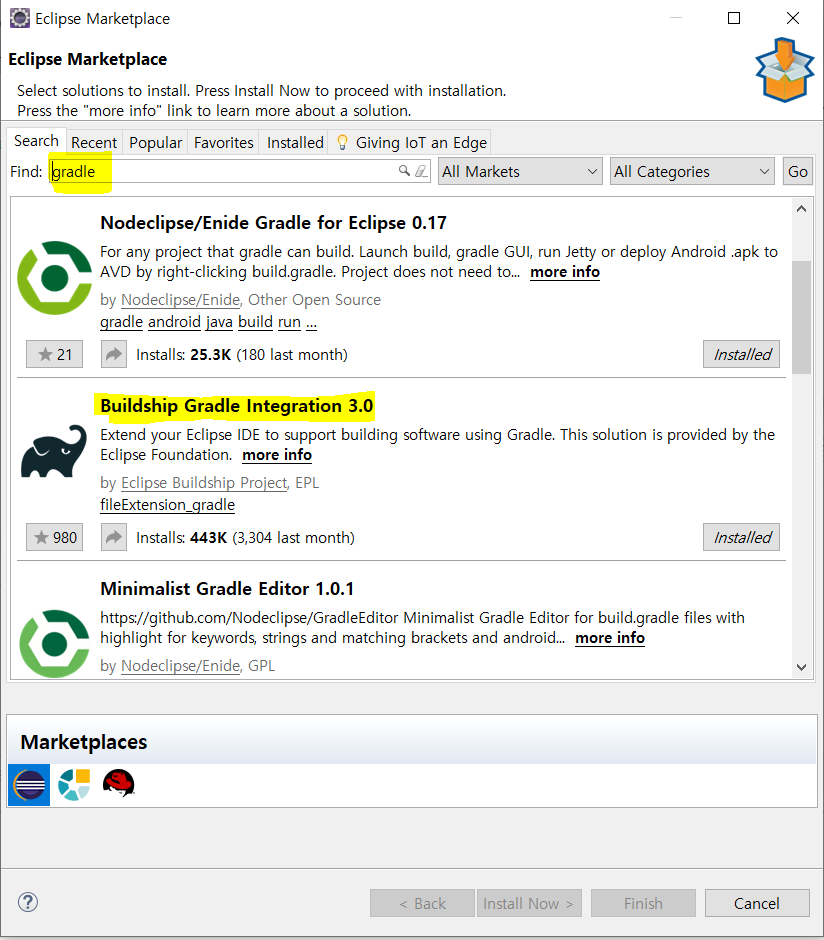Open more info for Buildship Gradle Integration
The image size is (824, 940).
pos(277,455)
